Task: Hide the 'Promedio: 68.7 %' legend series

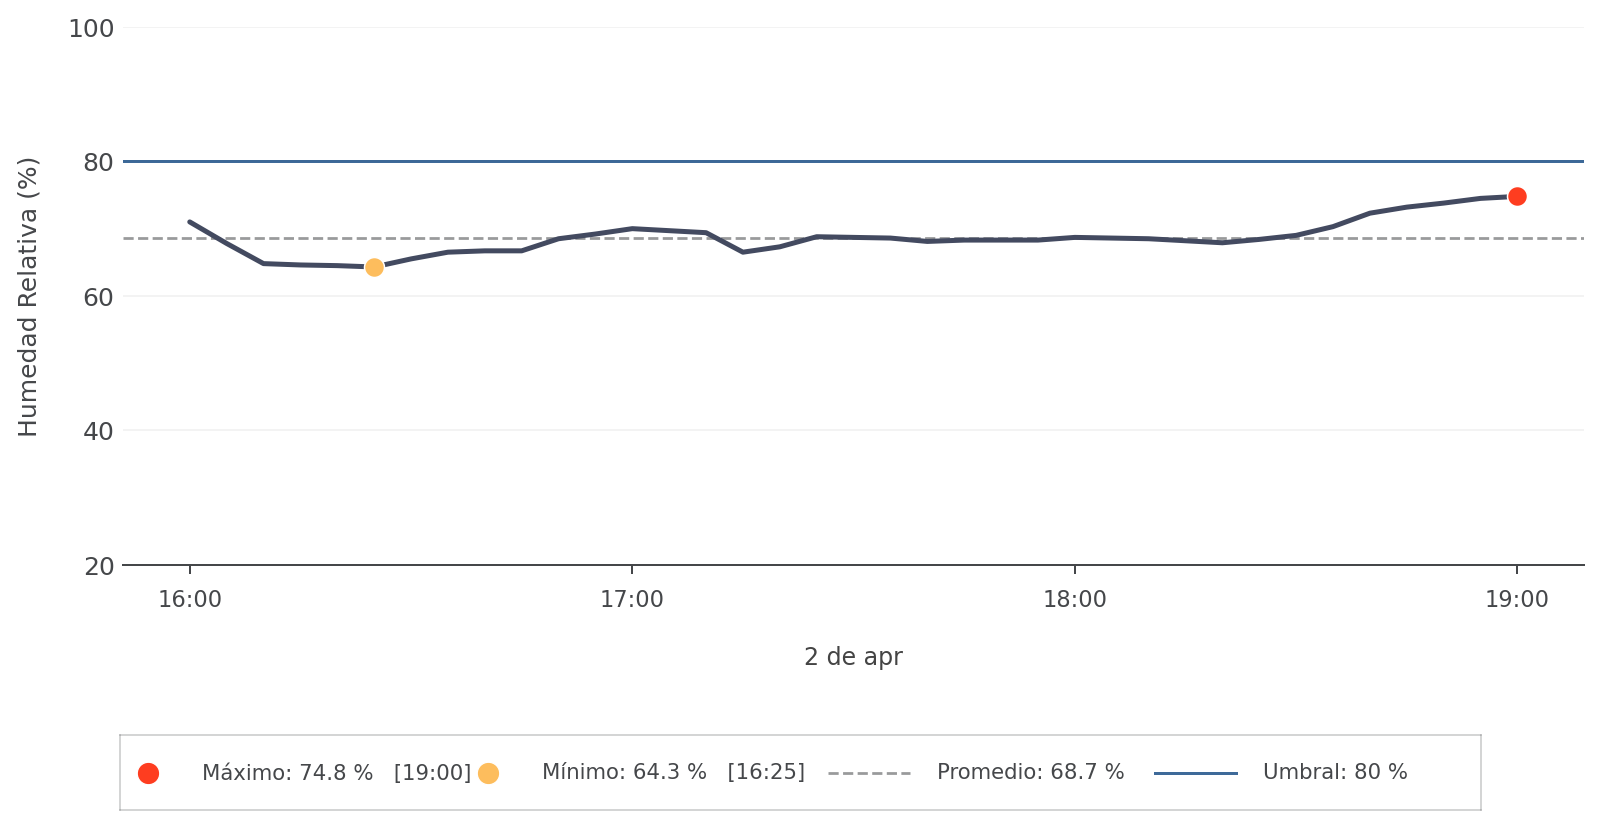Action: 1030,773
